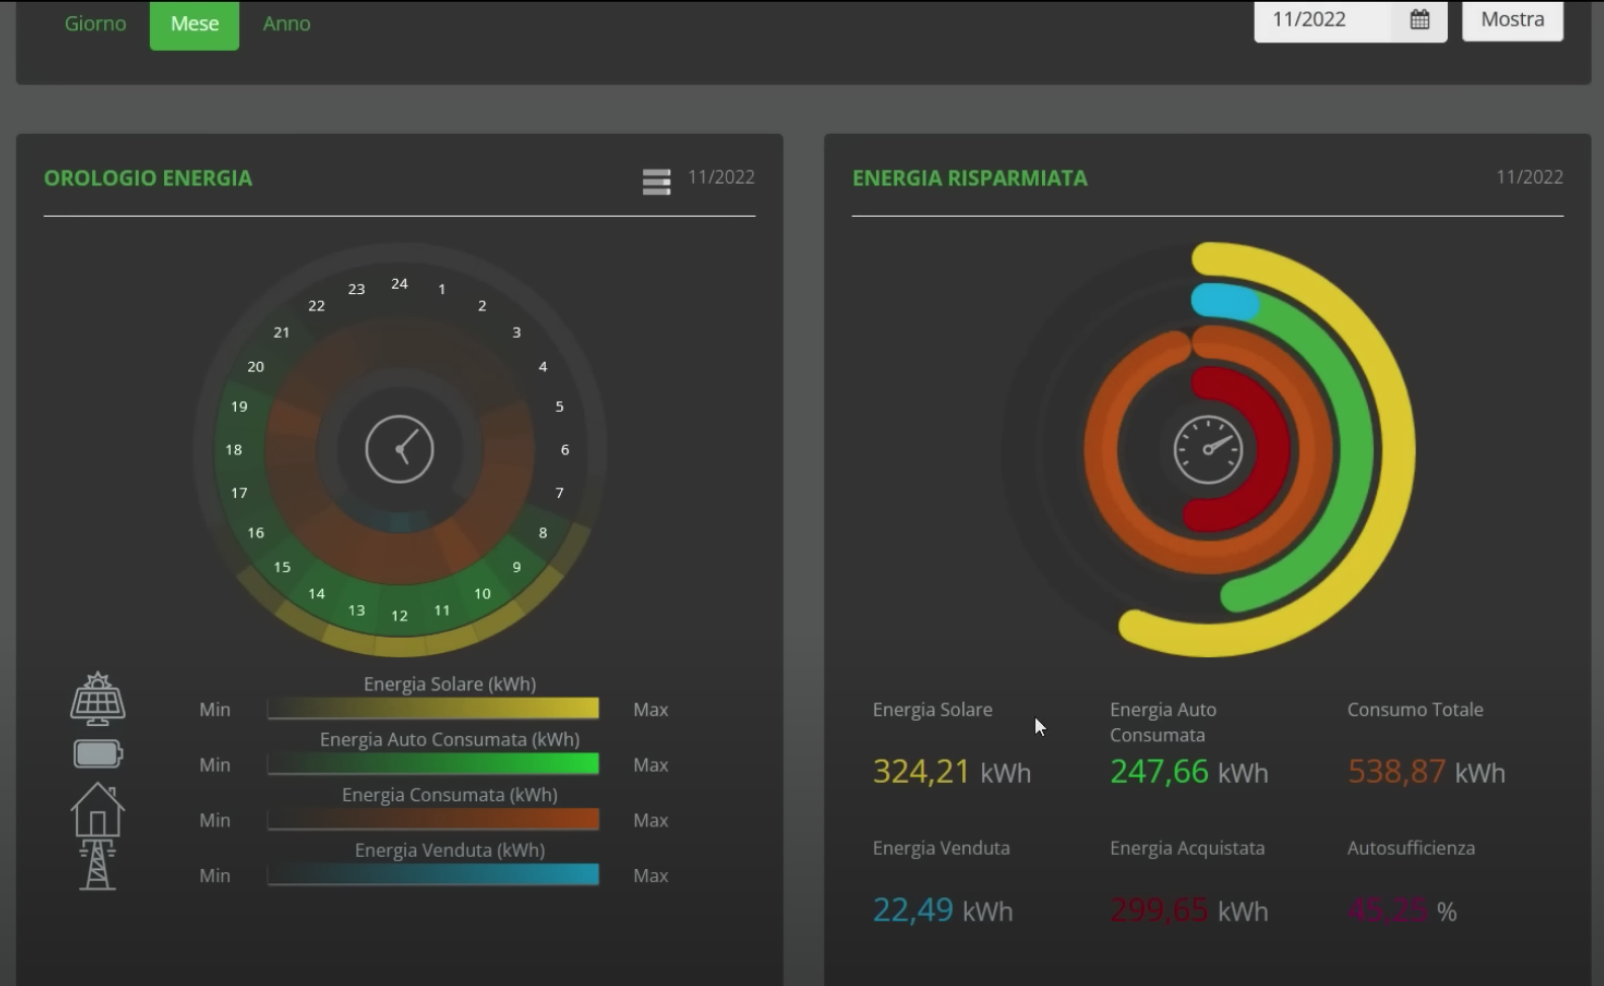This screenshot has height=986, width=1604.
Task: Click the Energia Venduta blue gradient bar
Action: pos(433,875)
